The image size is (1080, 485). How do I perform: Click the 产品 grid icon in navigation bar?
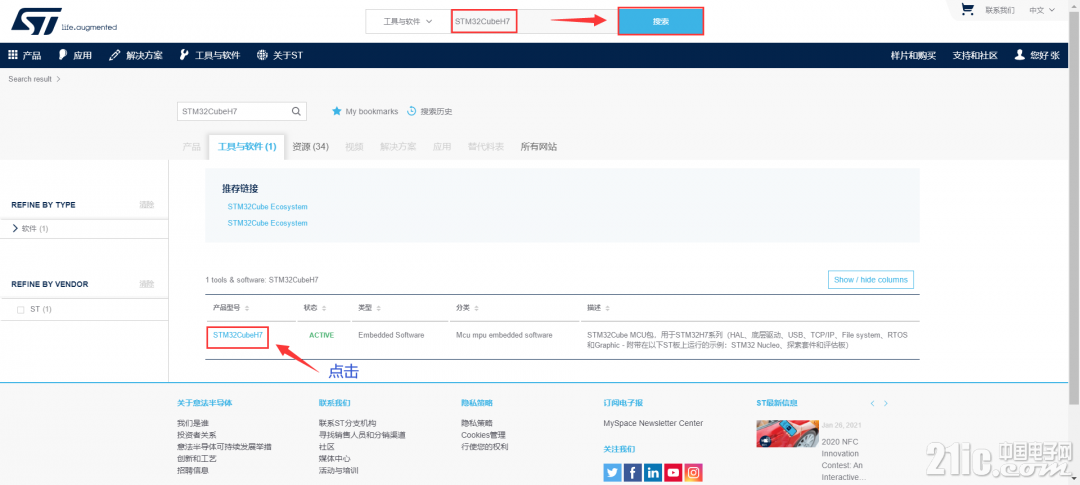click(12, 55)
